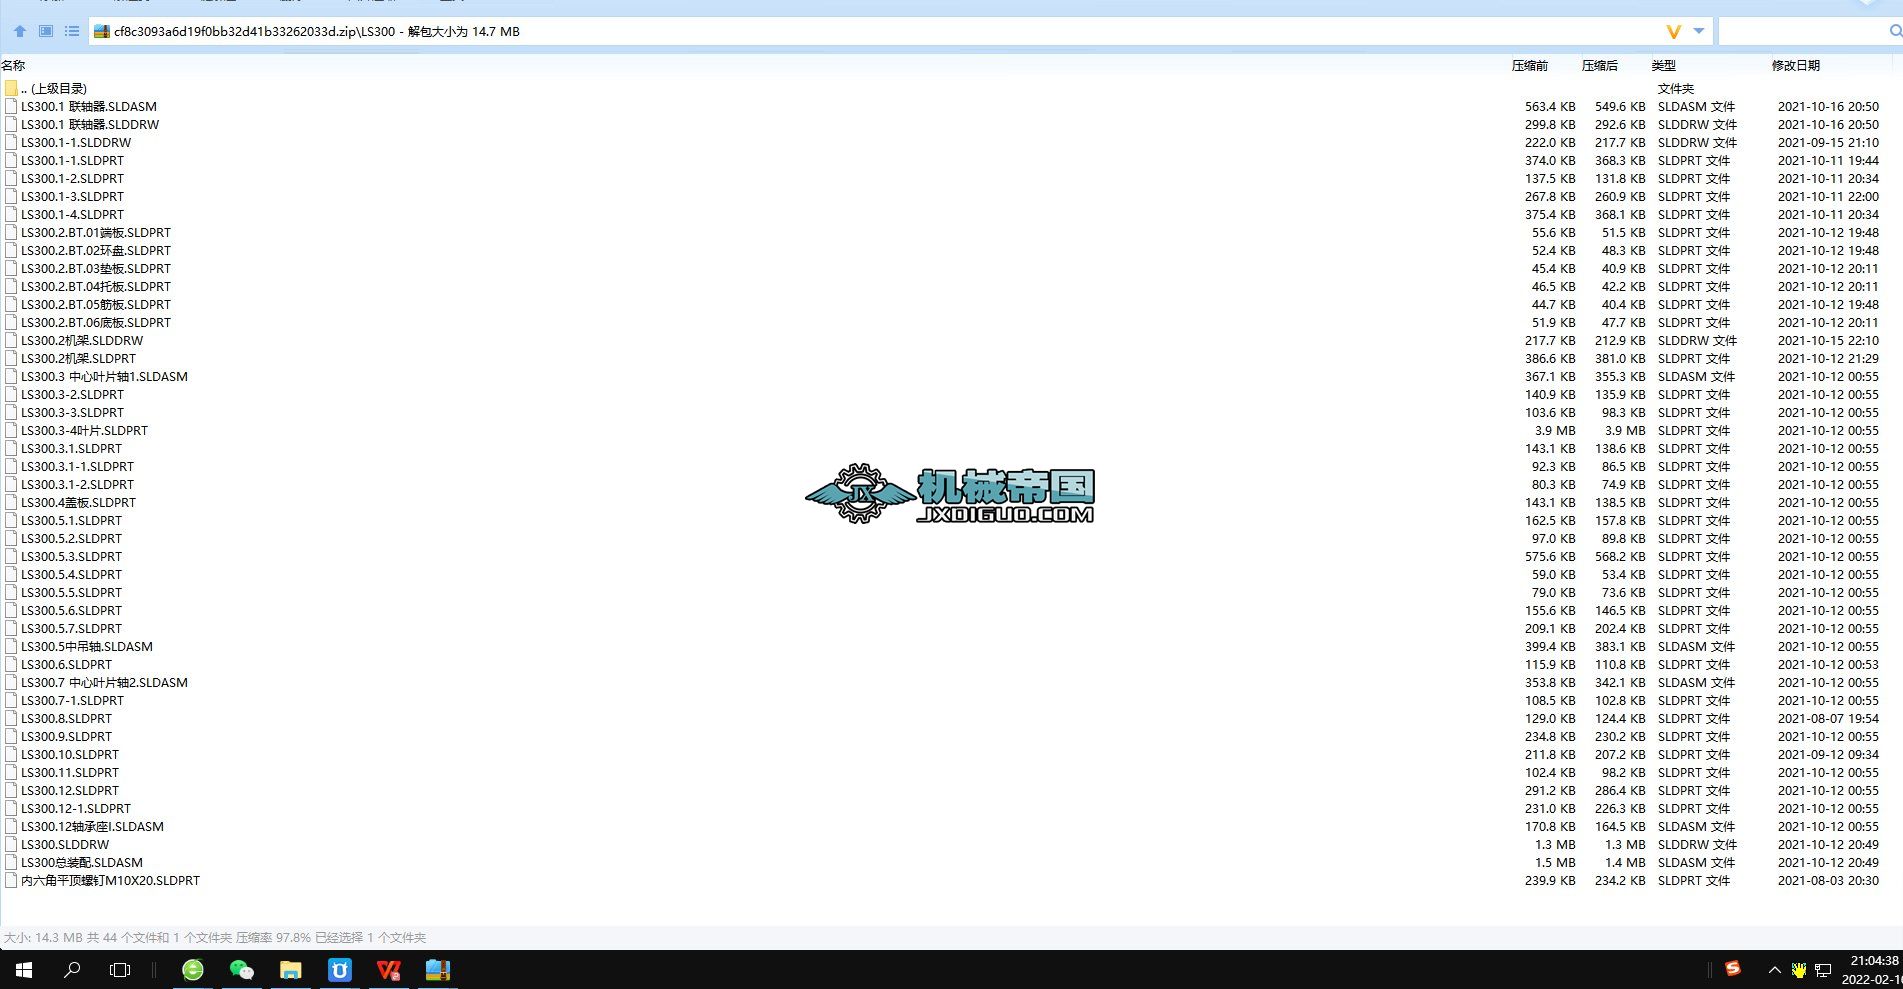
Task: Select file 内六角平顶螺钉M10X20.SLDPRT
Action: pyautogui.click(x=110, y=880)
